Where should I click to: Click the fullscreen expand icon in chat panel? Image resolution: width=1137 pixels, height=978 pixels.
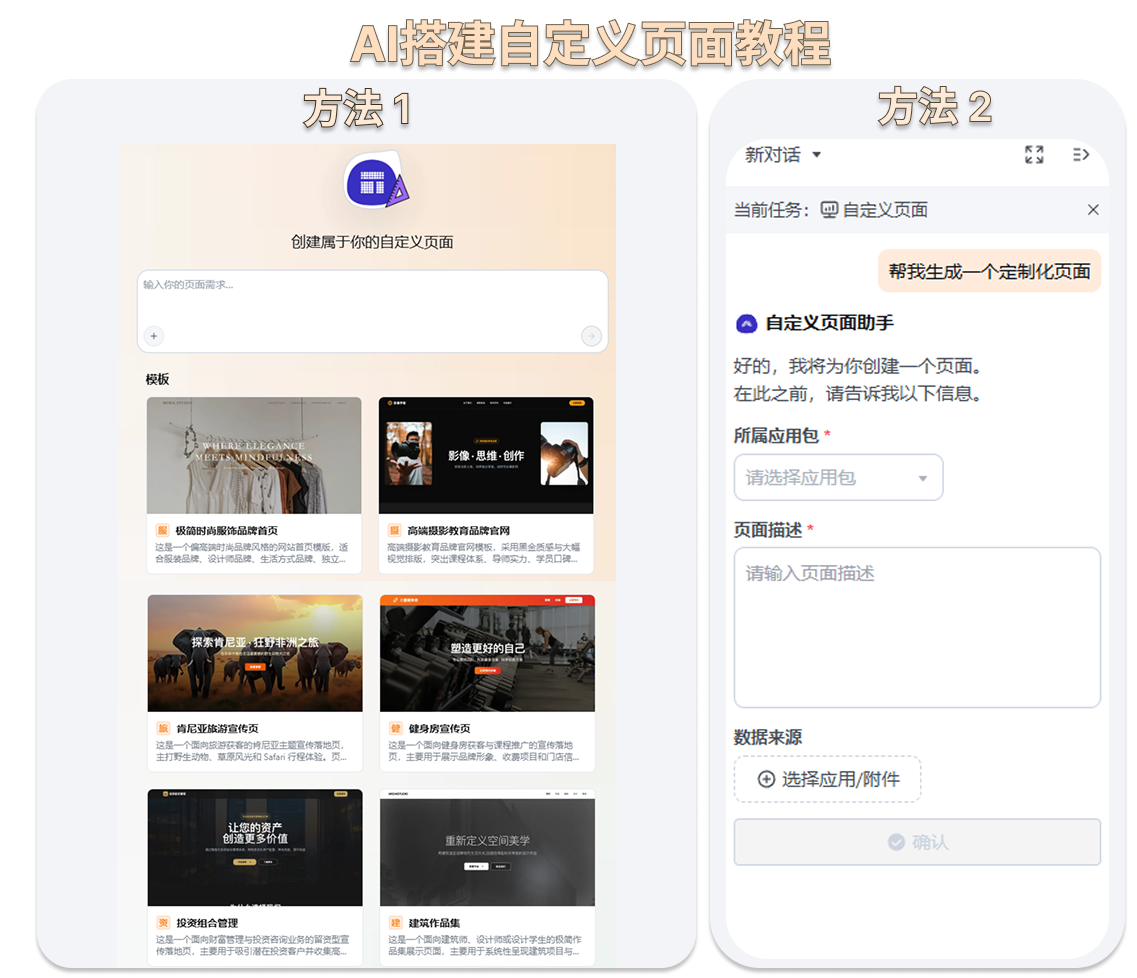pos(1034,154)
